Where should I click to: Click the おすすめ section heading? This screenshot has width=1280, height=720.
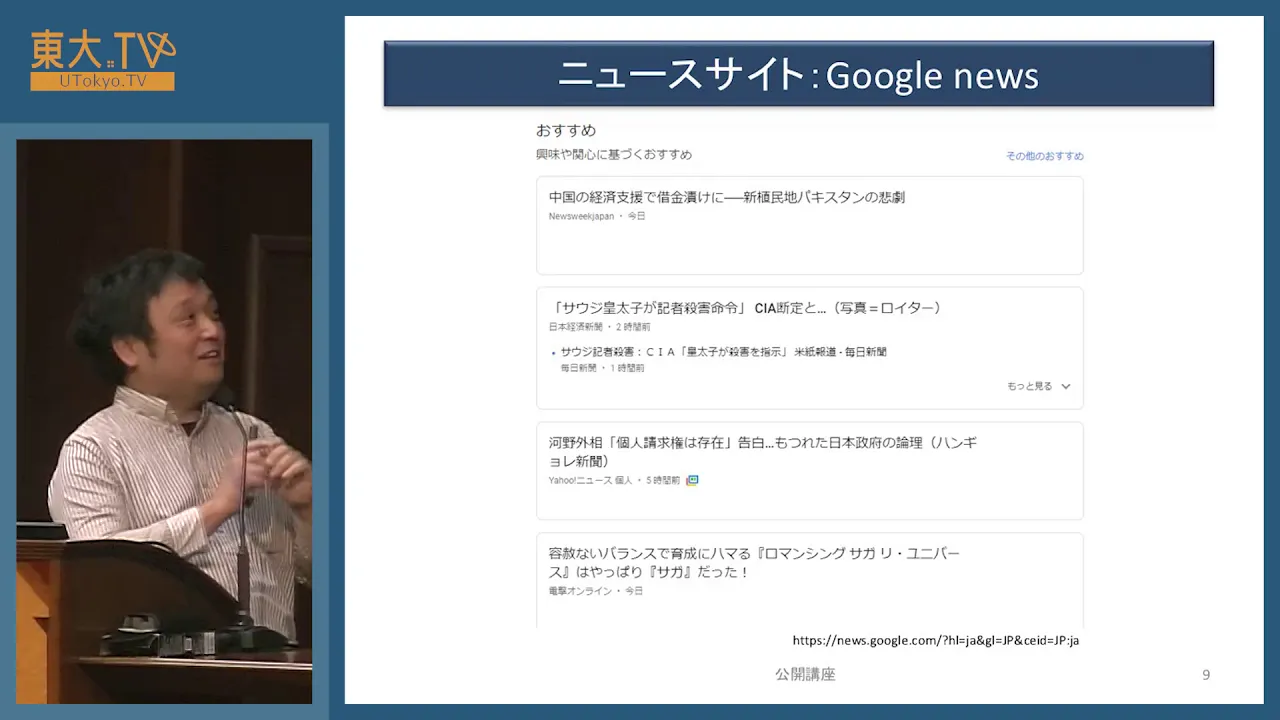566,130
